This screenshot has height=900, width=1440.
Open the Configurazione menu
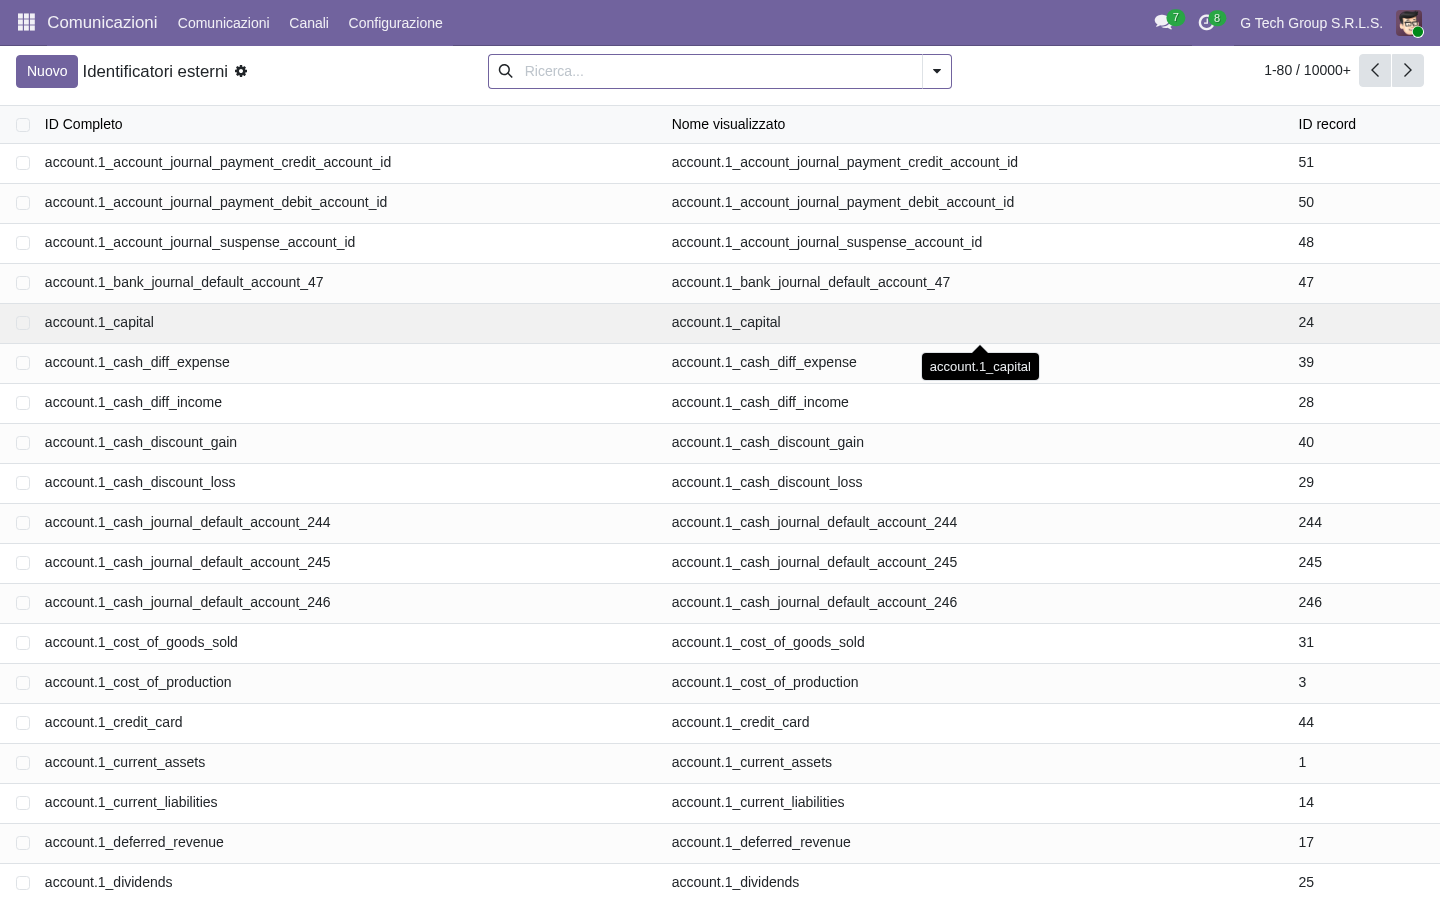point(395,22)
